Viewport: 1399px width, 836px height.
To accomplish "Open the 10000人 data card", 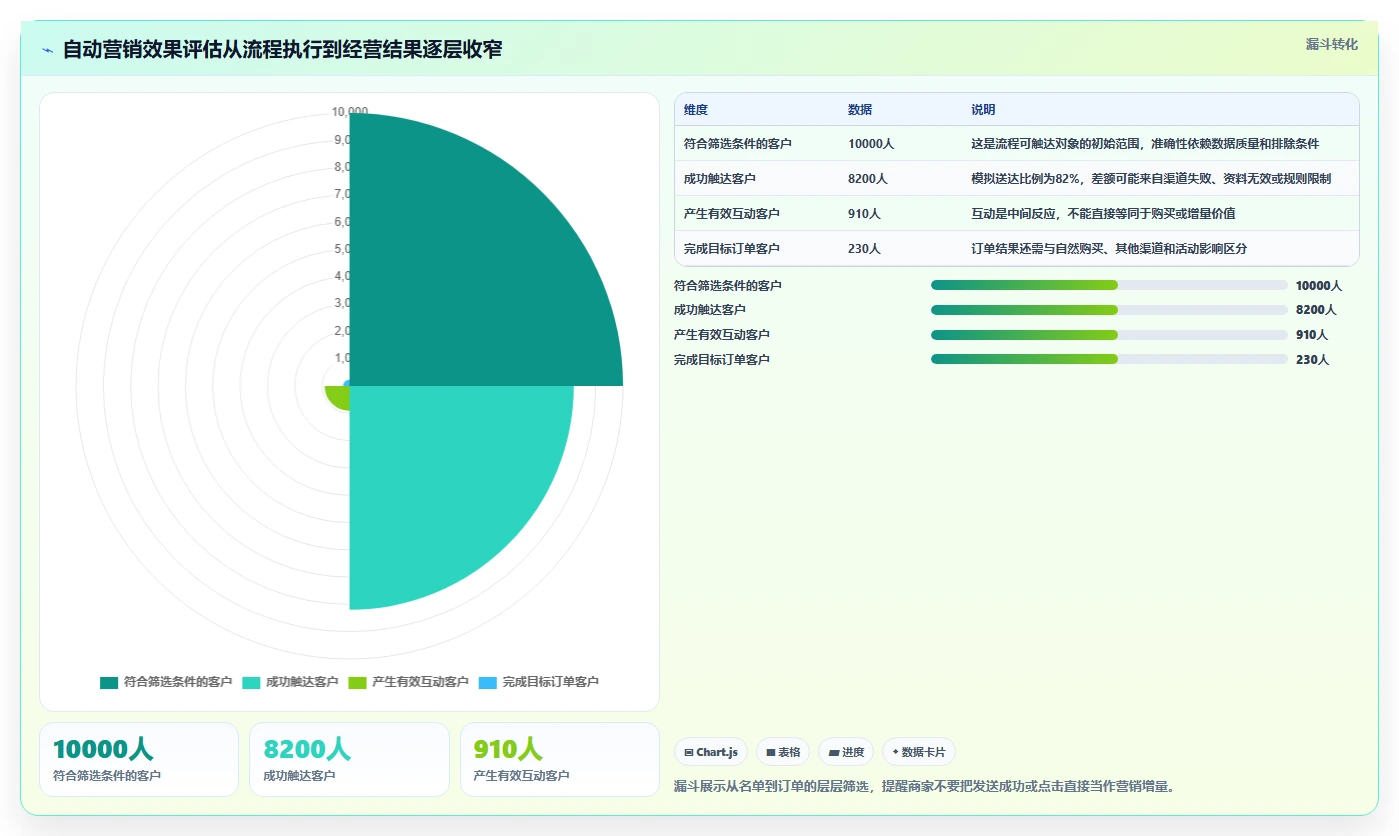I will tap(139, 759).
